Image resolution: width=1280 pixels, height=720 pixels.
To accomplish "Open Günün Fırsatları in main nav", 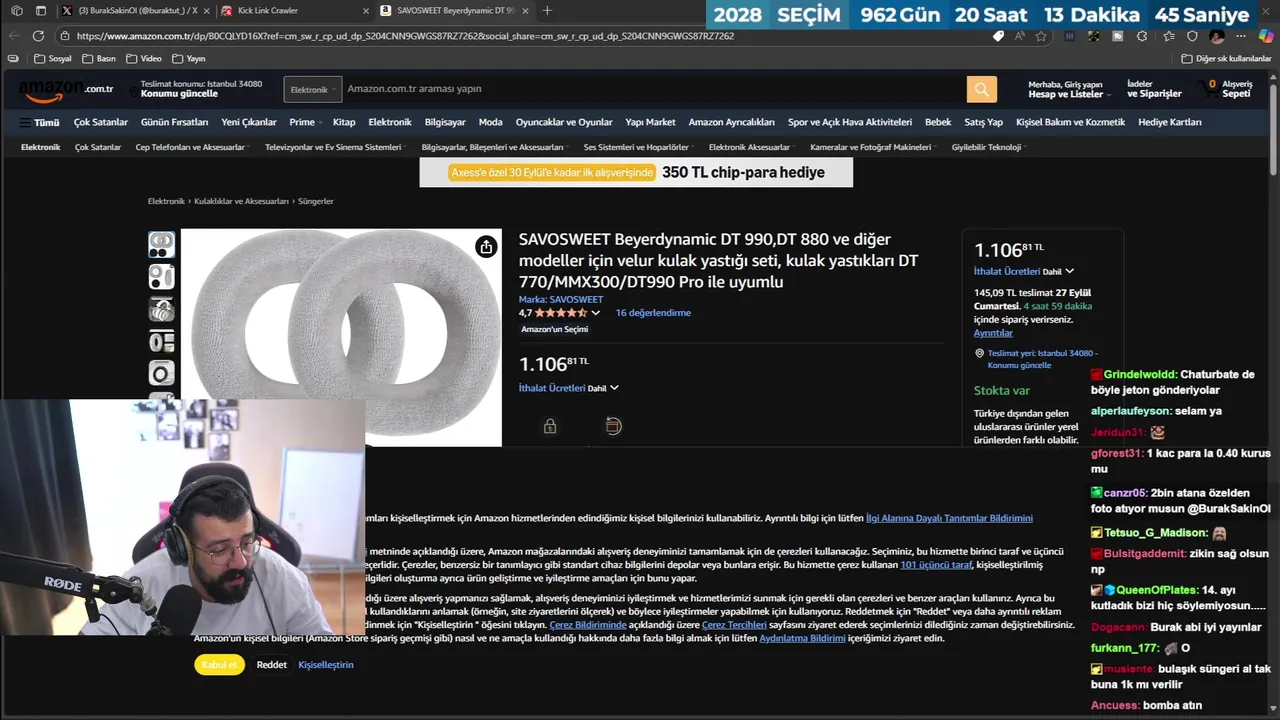I will pyautogui.click(x=175, y=122).
